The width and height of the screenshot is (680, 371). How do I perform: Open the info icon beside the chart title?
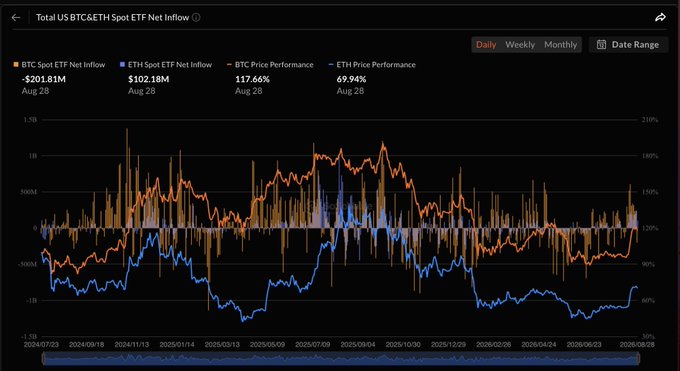click(x=196, y=17)
